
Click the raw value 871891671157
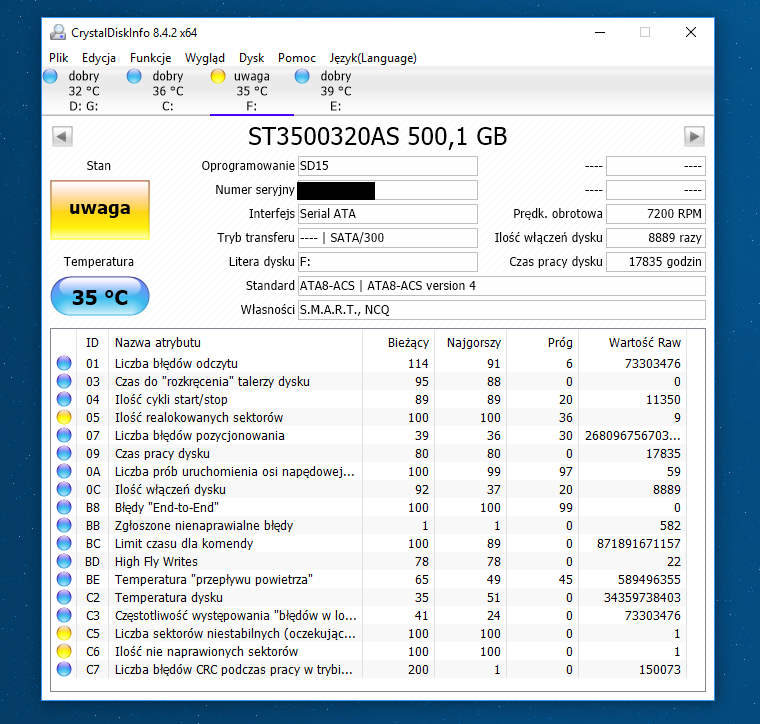pyautogui.click(x=638, y=543)
